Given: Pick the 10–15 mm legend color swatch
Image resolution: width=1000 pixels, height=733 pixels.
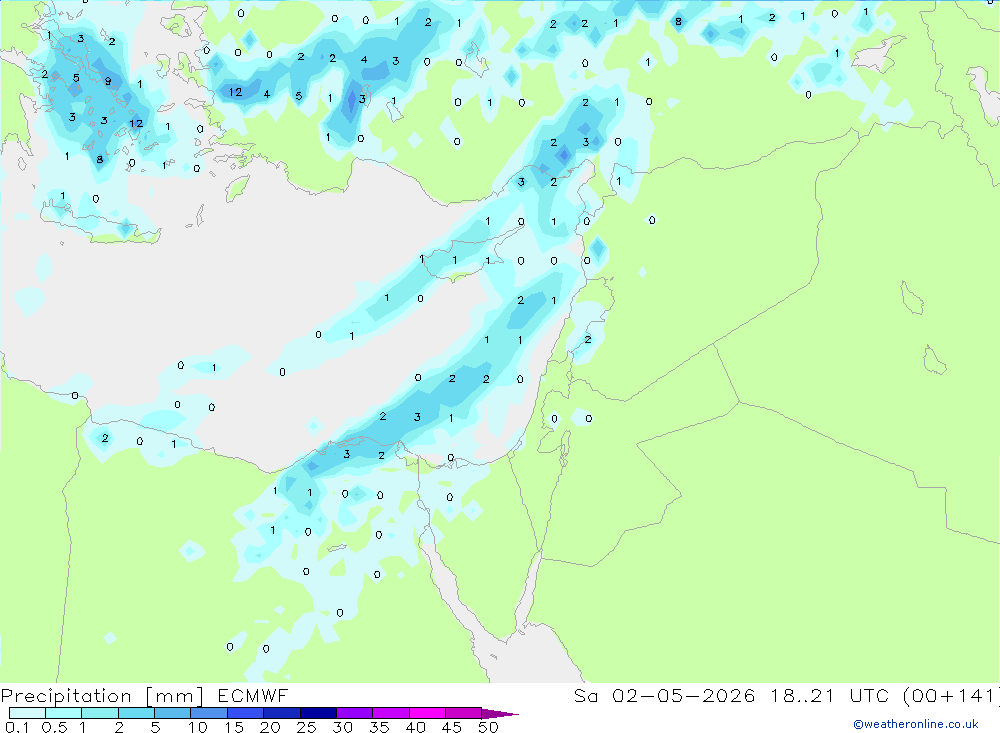Looking at the screenshot, I should (209, 713).
